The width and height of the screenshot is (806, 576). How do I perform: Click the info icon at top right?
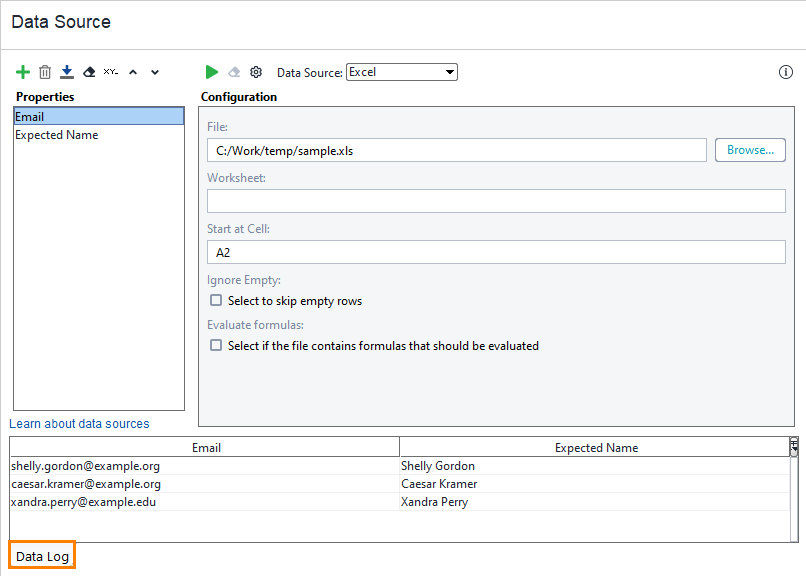786,72
